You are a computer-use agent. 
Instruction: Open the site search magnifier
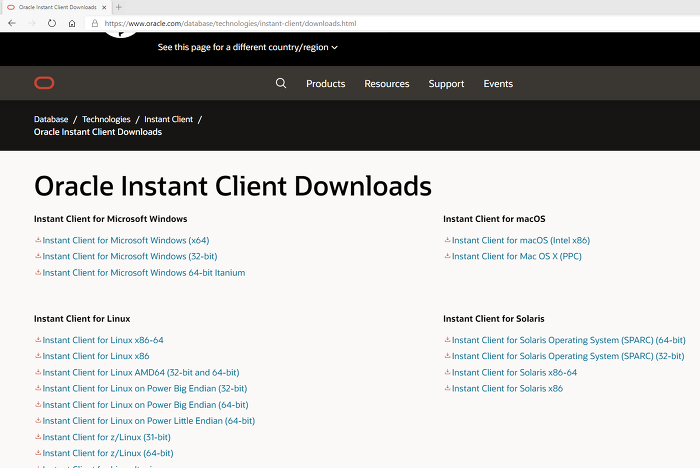pyautogui.click(x=281, y=83)
